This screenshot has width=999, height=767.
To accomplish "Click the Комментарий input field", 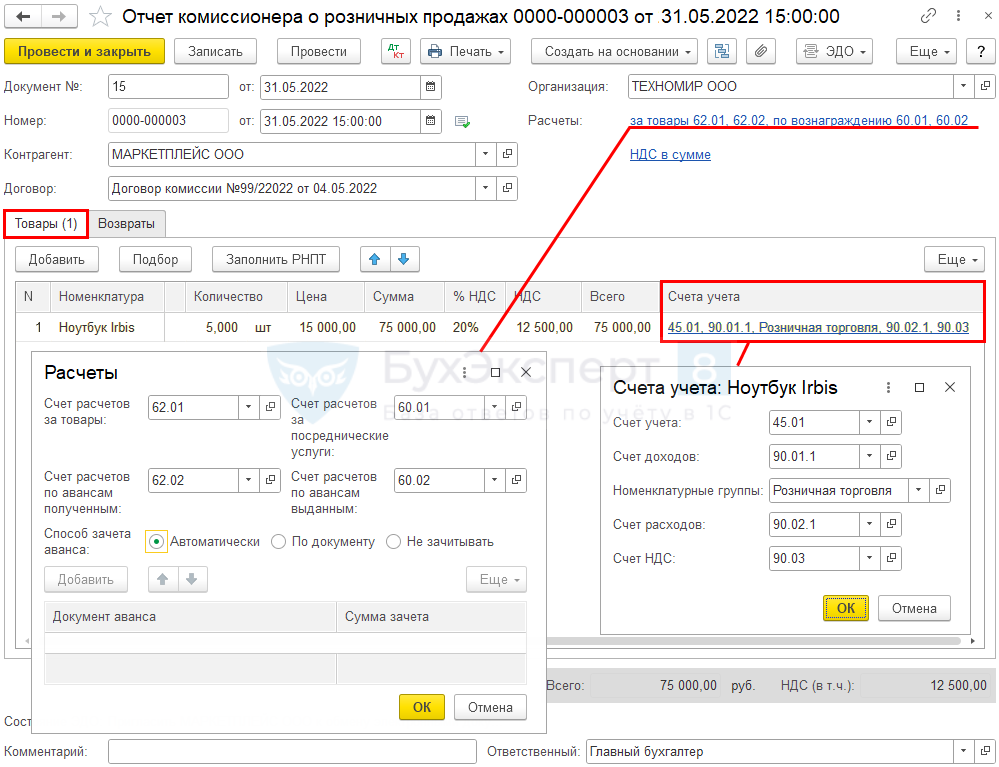I will click(292, 751).
